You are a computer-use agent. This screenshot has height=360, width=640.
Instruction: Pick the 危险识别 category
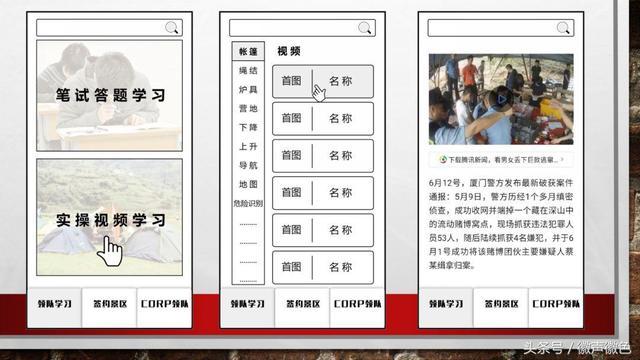pos(248,203)
